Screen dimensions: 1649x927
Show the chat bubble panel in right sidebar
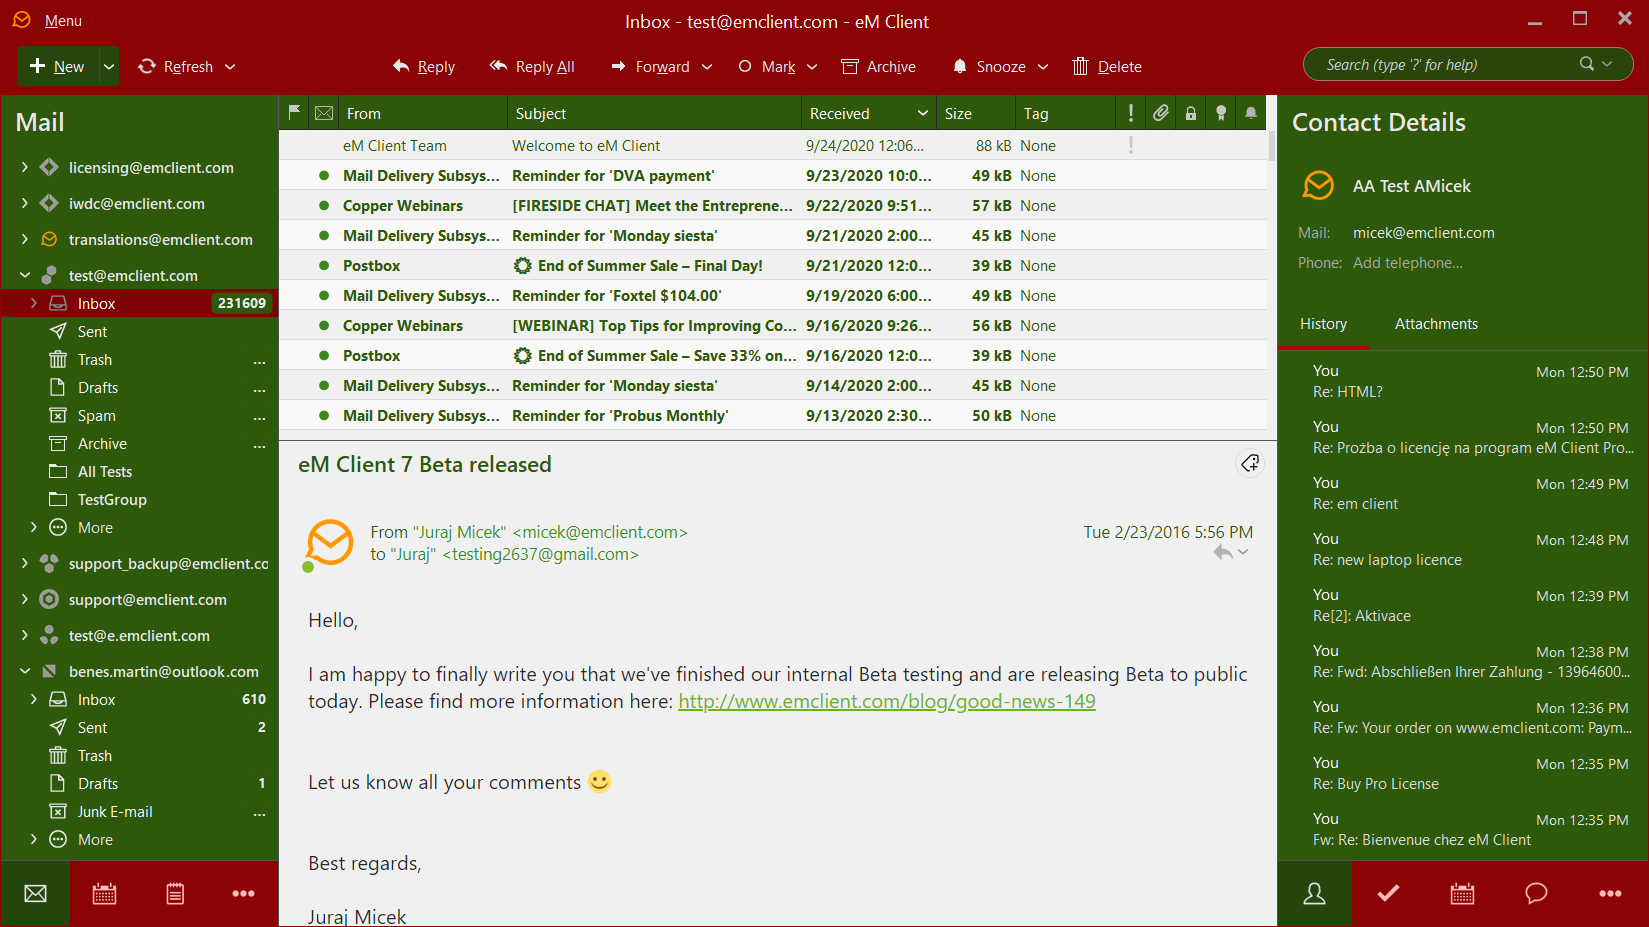[1536, 893]
